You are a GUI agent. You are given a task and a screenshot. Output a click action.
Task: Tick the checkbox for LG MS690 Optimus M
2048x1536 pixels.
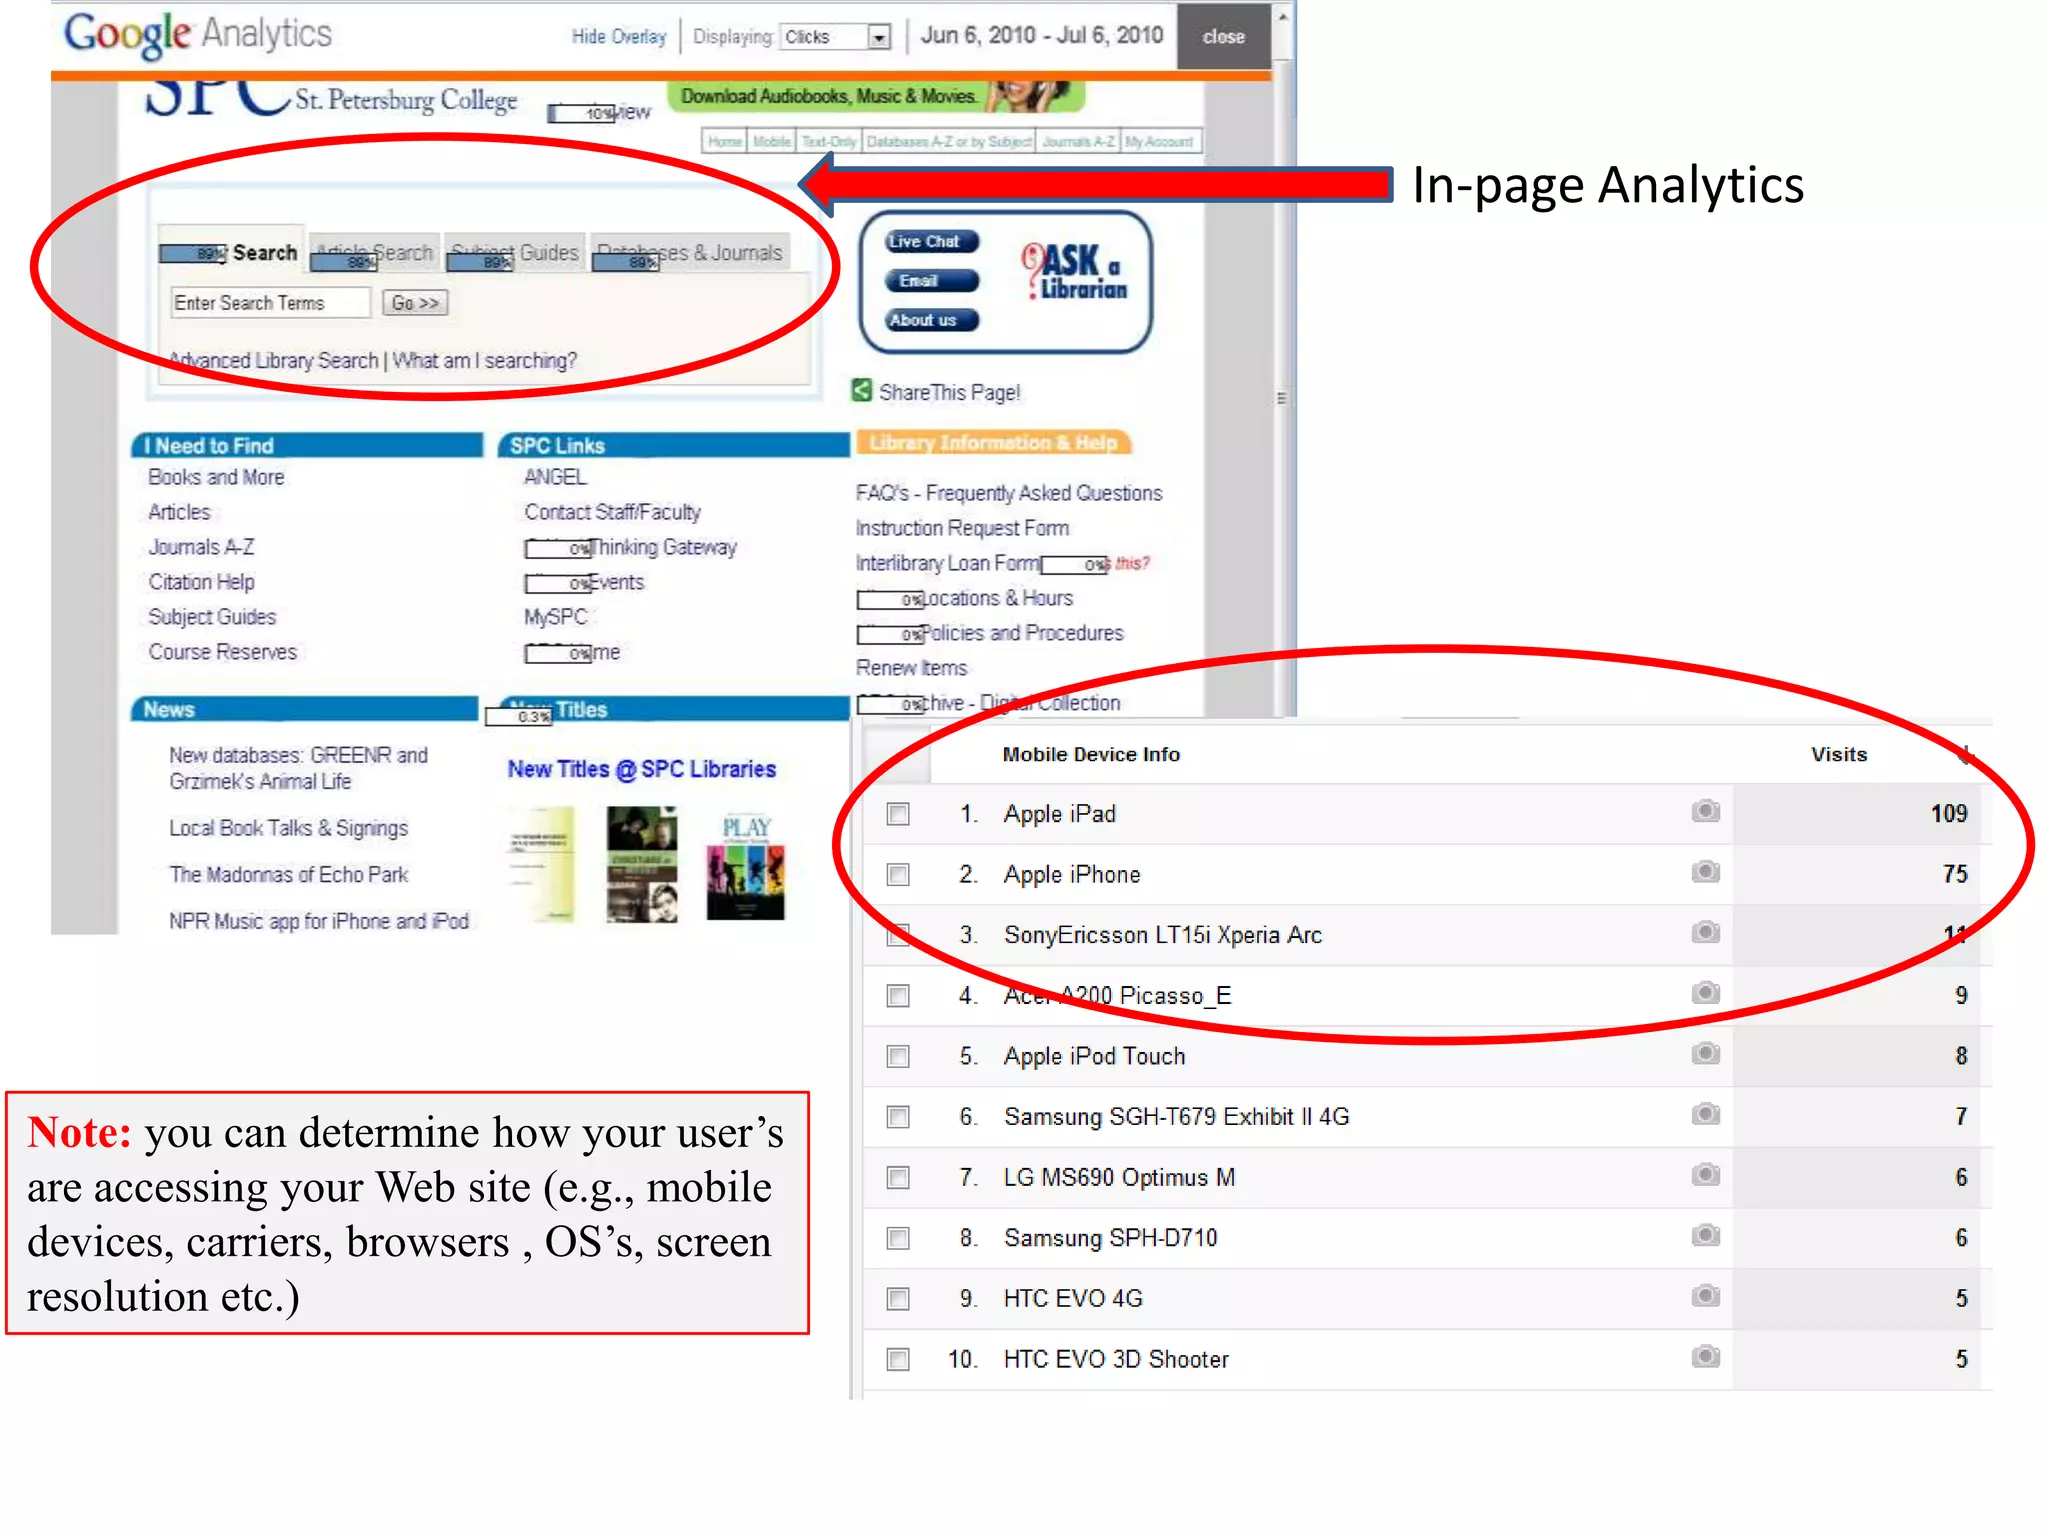click(x=898, y=1178)
